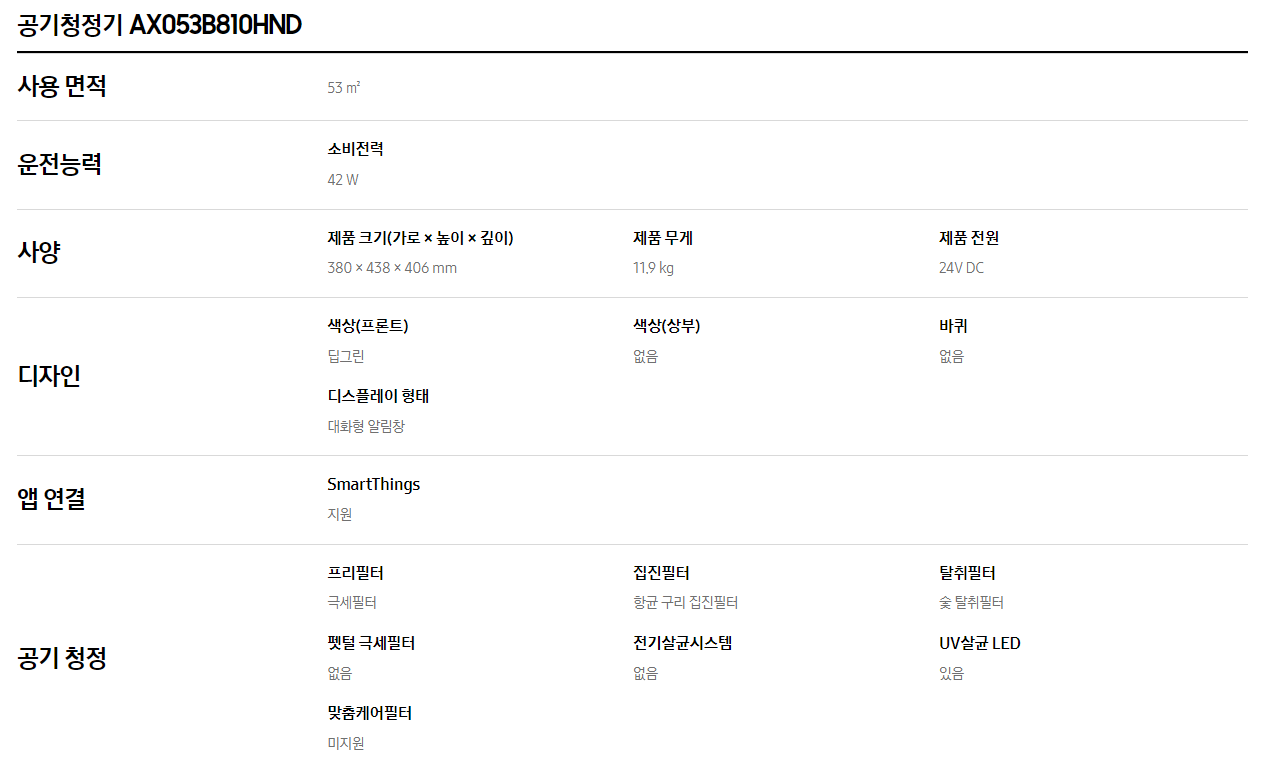Click the 숯 탈취필터 value
The width and height of the screenshot is (1267, 768).
(x=971, y=603)
